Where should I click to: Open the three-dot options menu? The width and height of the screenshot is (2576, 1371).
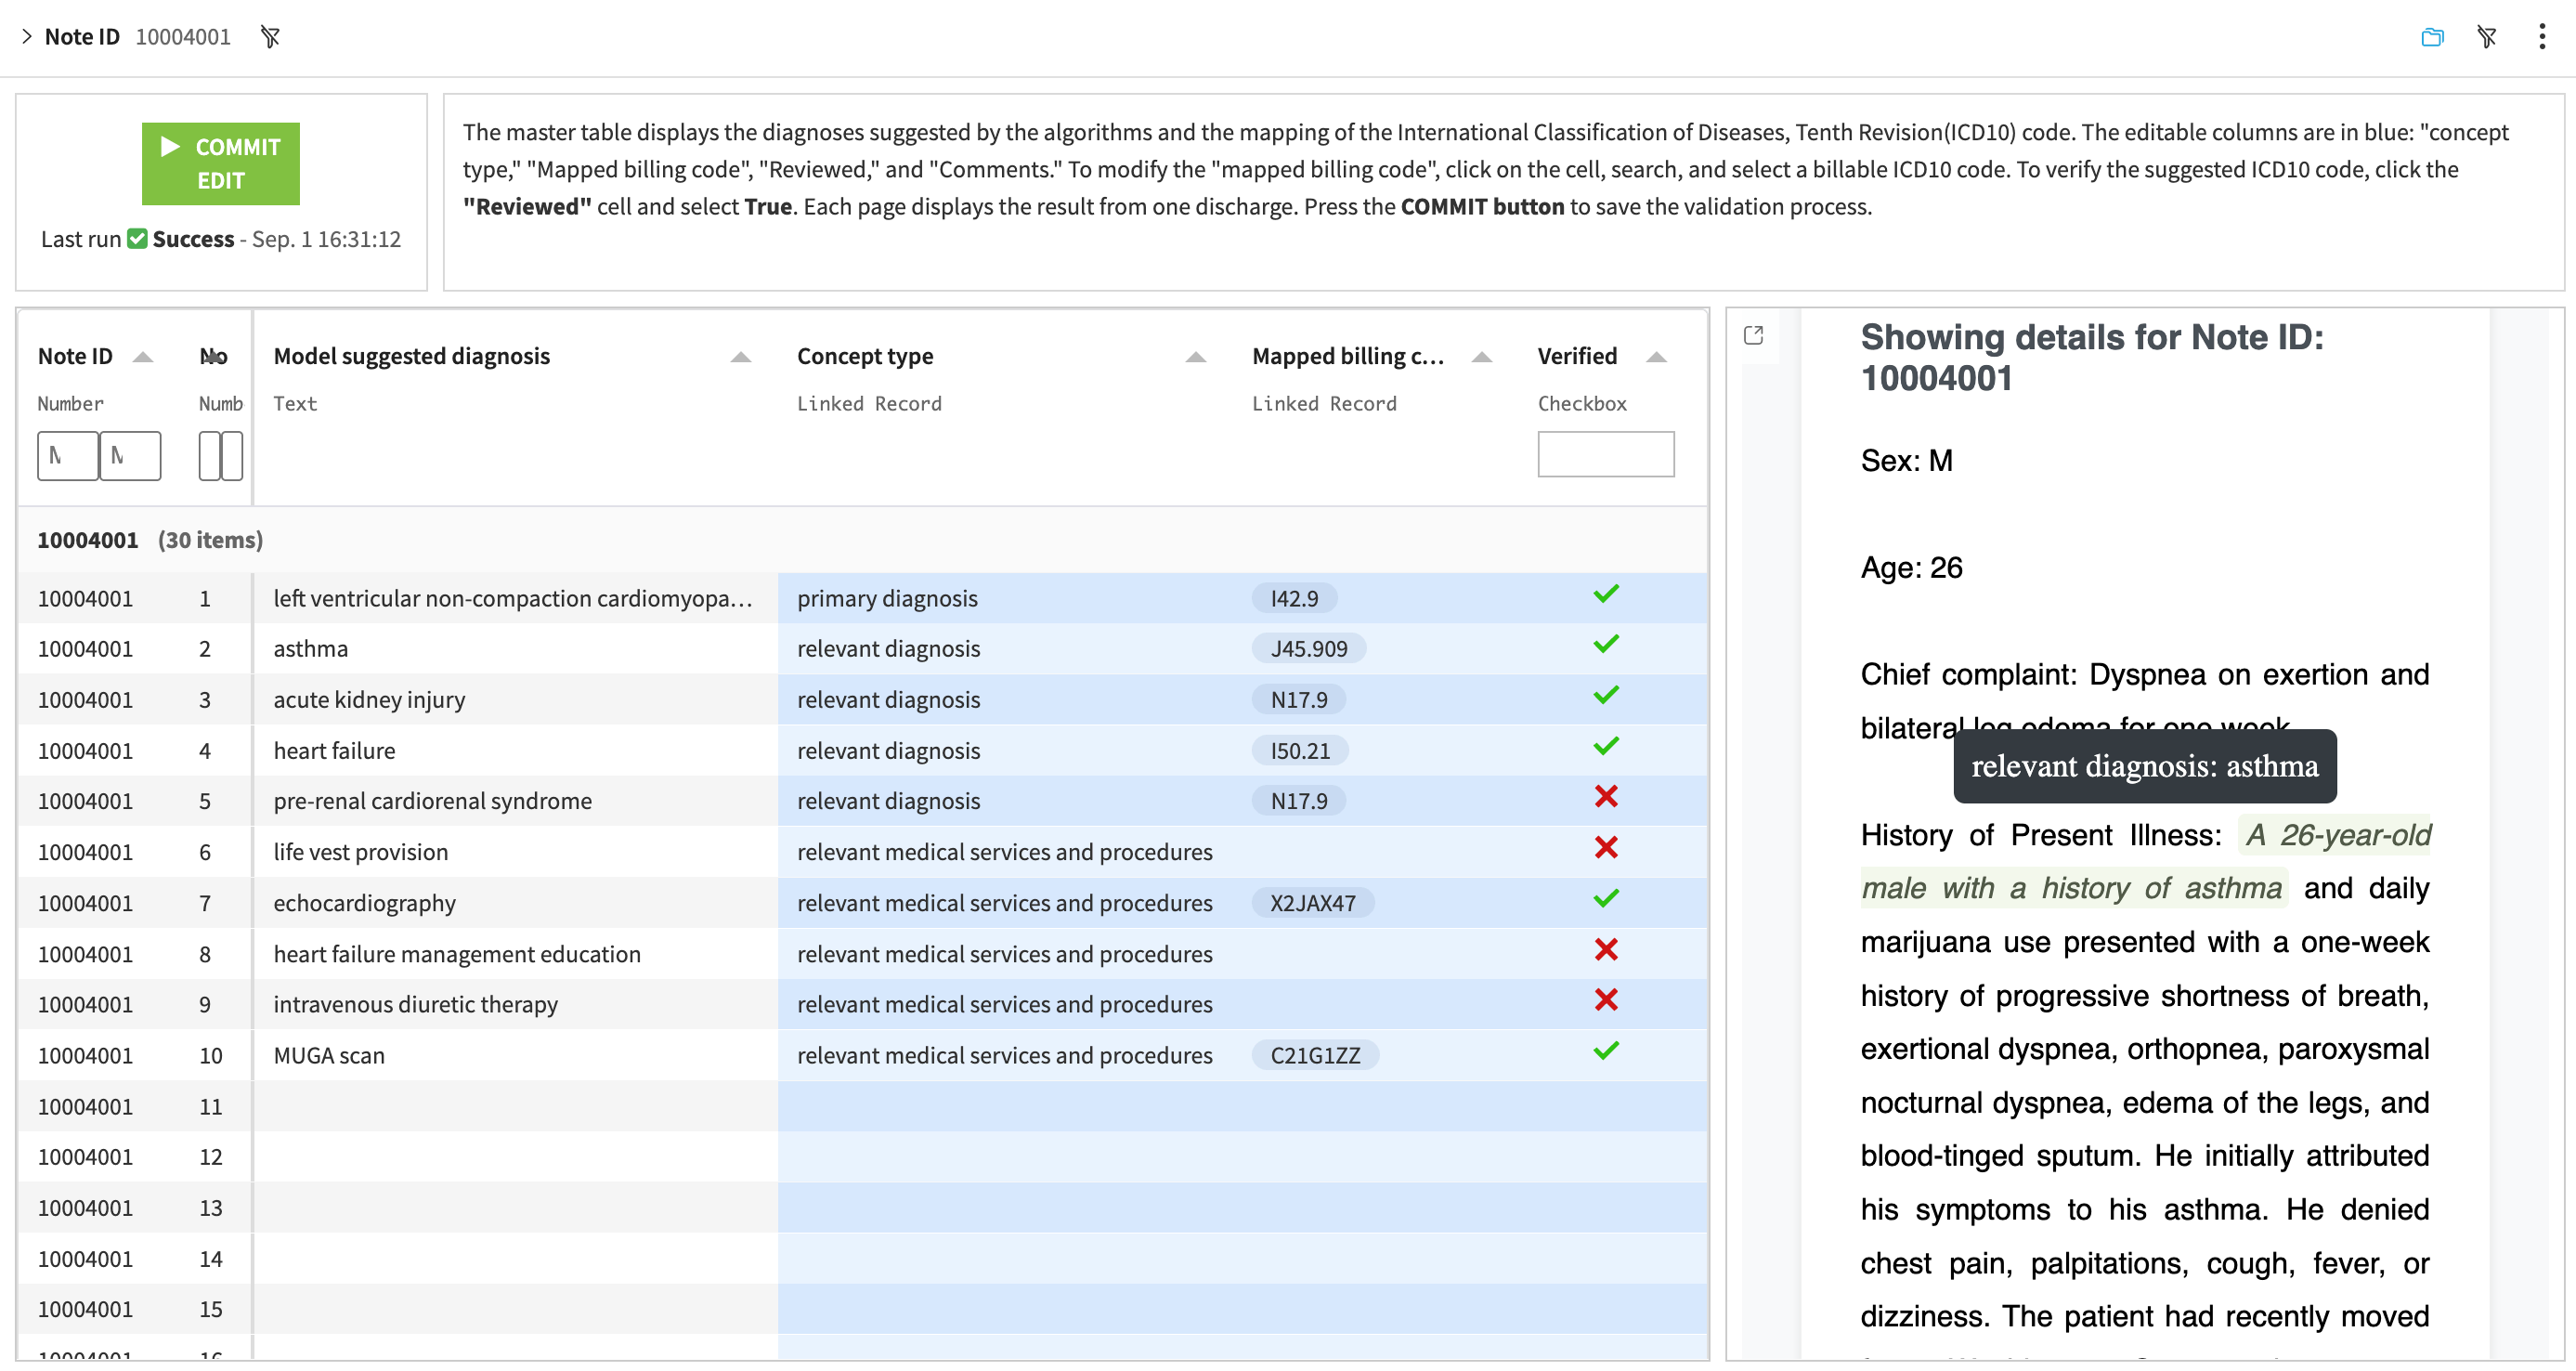pos(2542,37)
